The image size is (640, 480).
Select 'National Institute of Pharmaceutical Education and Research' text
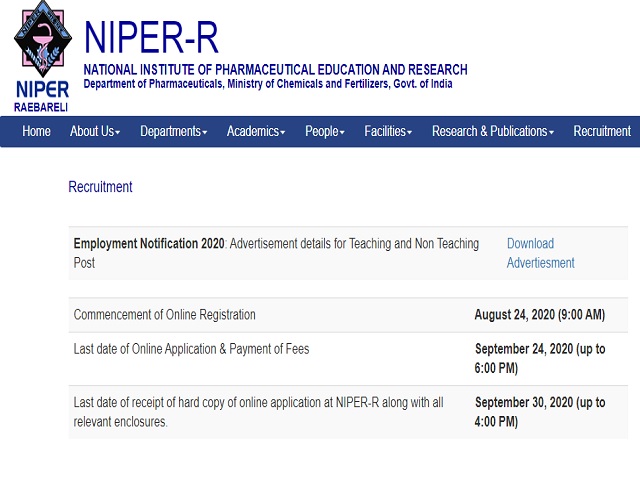tap(276, 70)
